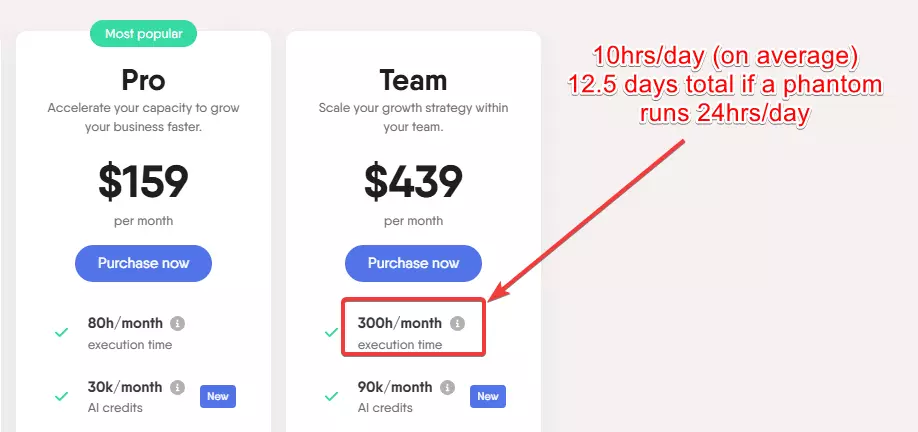The height and width of the screenshot is (432, 918).
Task: Click green checkmark beside Team AI credits
Action: (x=331, y=396)
